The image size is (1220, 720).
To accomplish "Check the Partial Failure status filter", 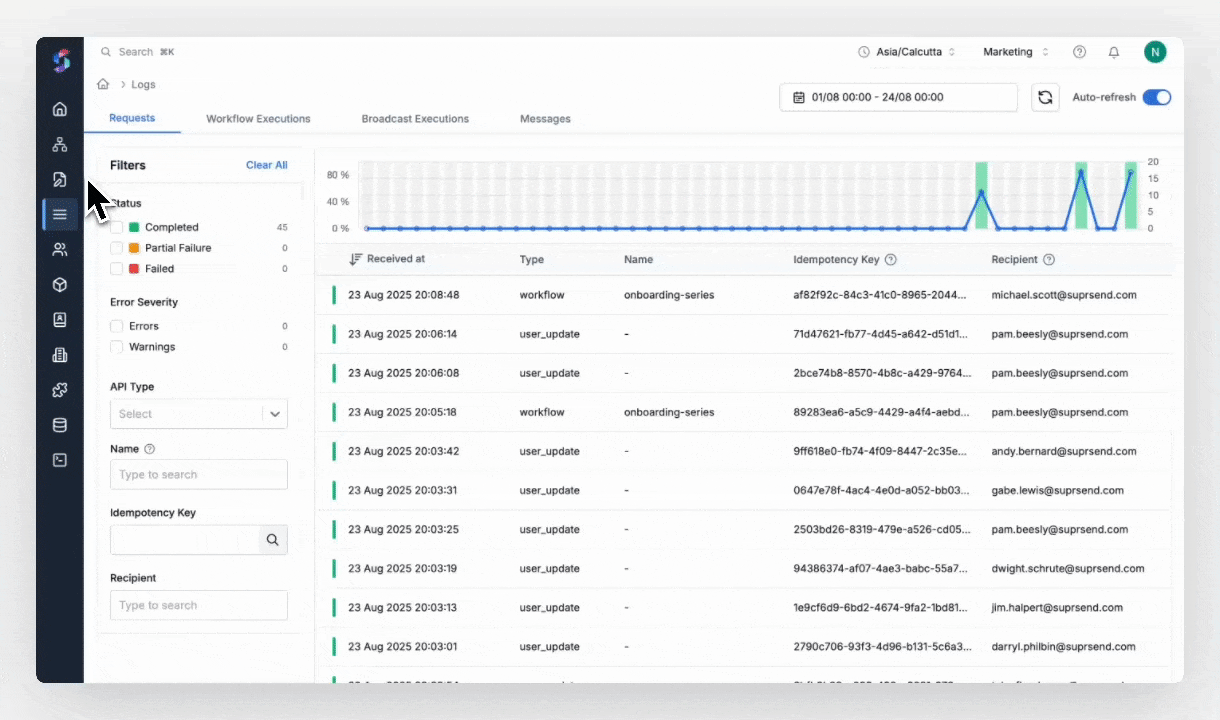I will [117, 248].
